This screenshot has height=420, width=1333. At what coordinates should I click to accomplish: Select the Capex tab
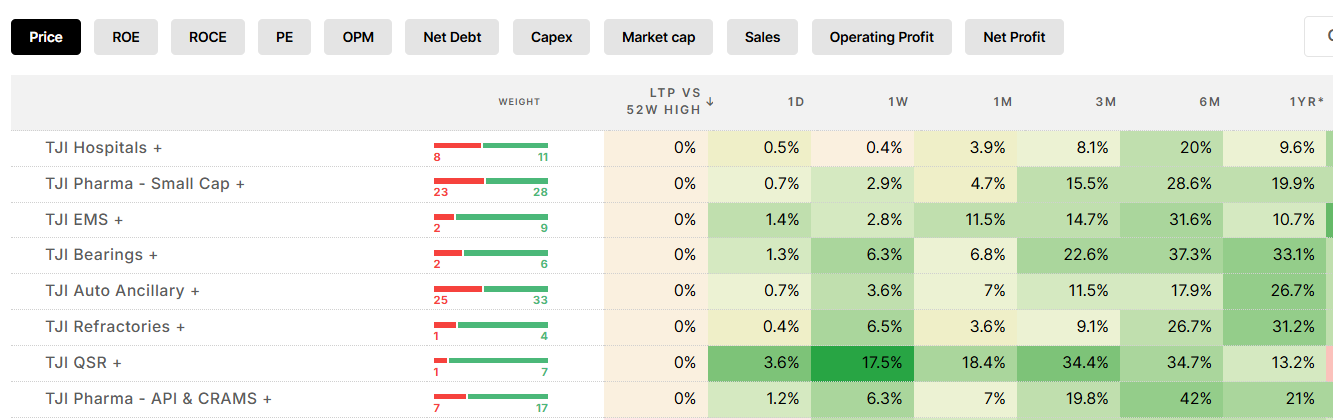[x=551, y=37]
